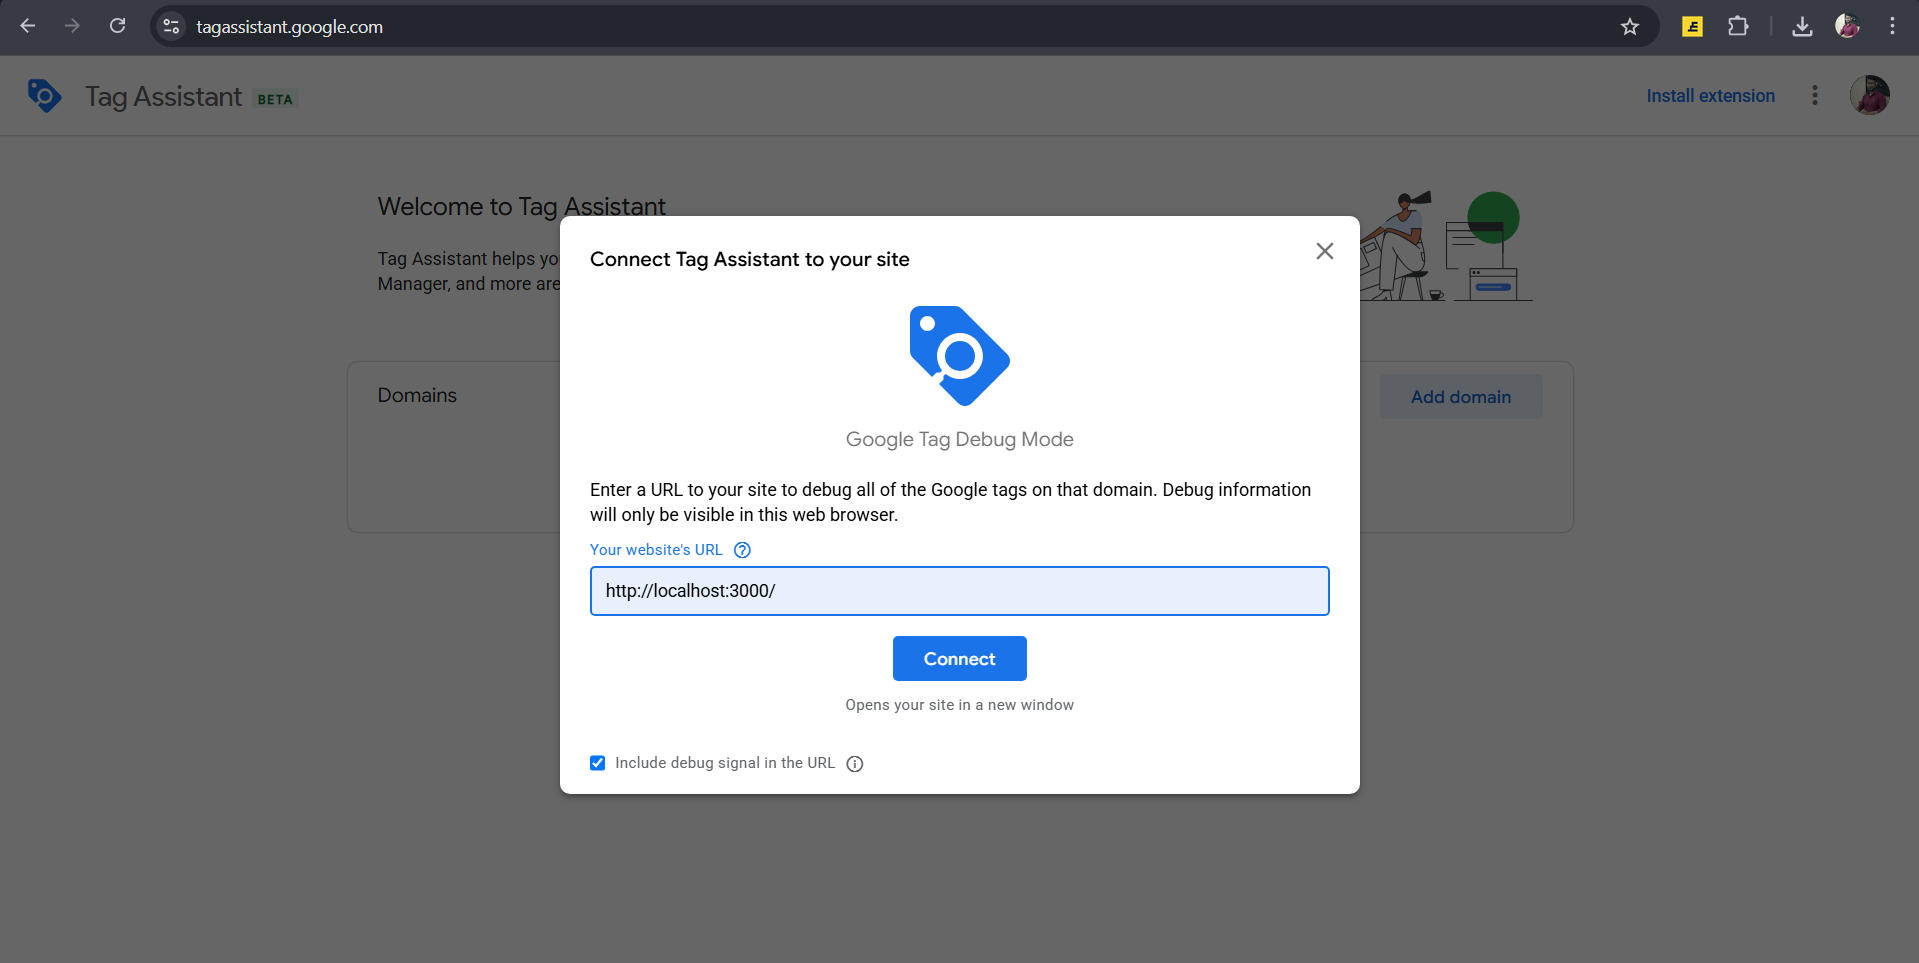Click the info icon beside debug signal option

(855, 764)
